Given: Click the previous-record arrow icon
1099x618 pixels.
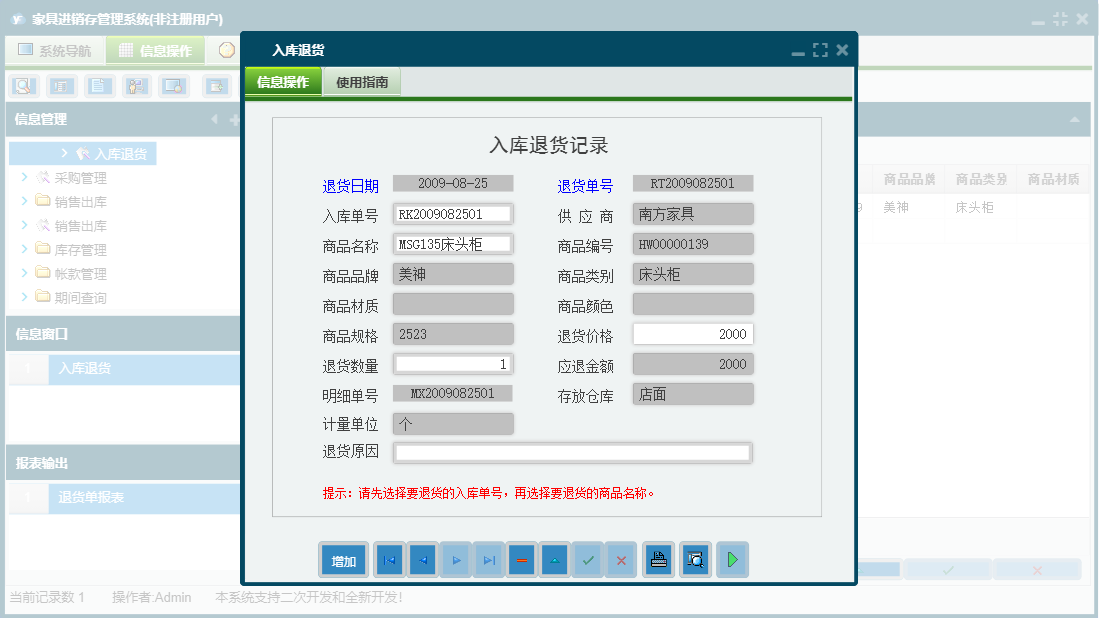Looking at the screenshot, I should pyautogui.click(x=422, y=559).
